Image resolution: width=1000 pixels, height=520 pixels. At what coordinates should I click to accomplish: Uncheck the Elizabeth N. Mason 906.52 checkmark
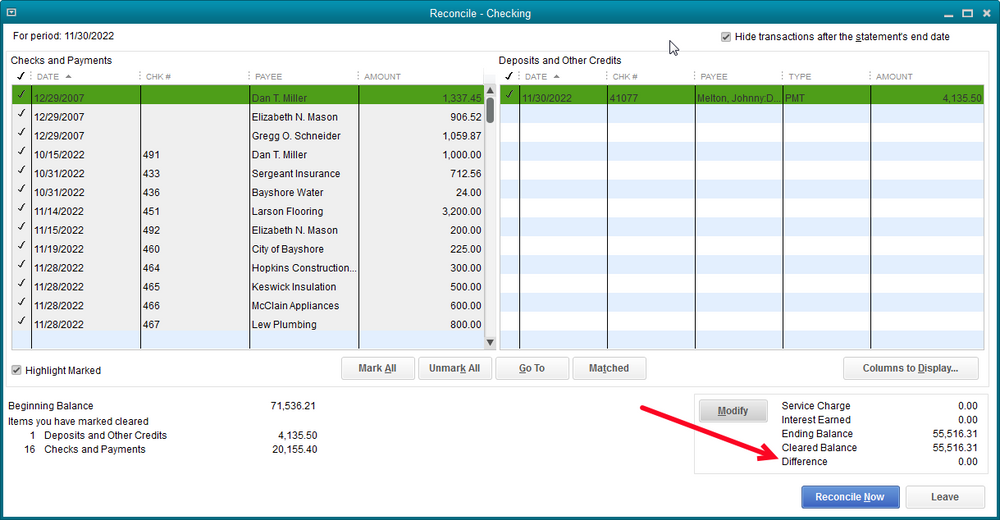point(22,114)
